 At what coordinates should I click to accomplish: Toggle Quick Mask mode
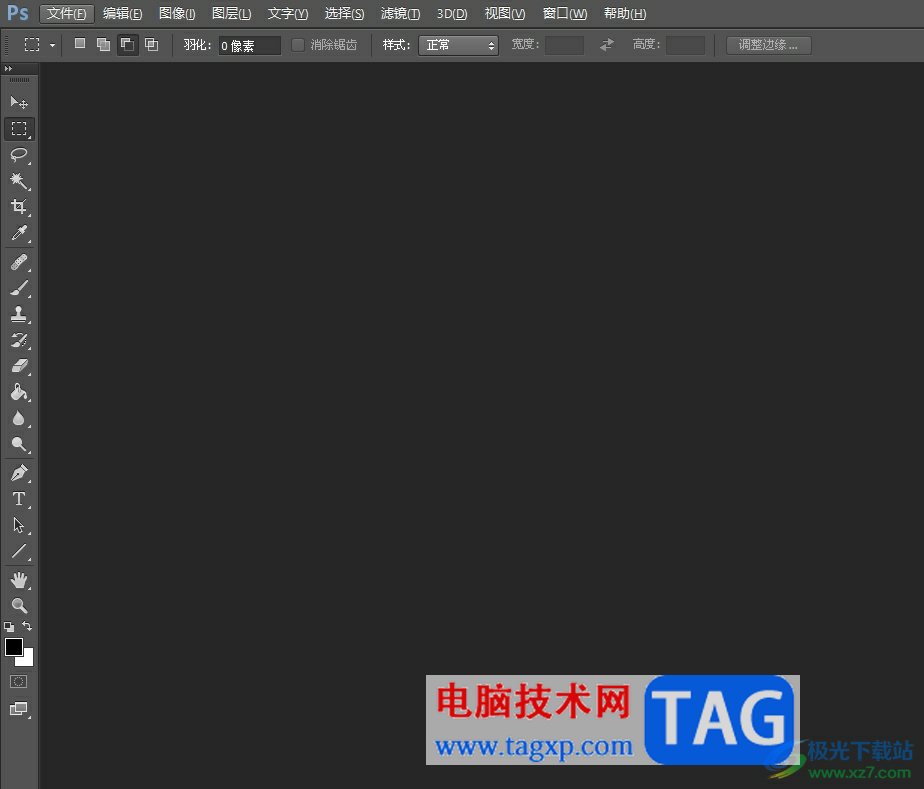click(19, 682)
